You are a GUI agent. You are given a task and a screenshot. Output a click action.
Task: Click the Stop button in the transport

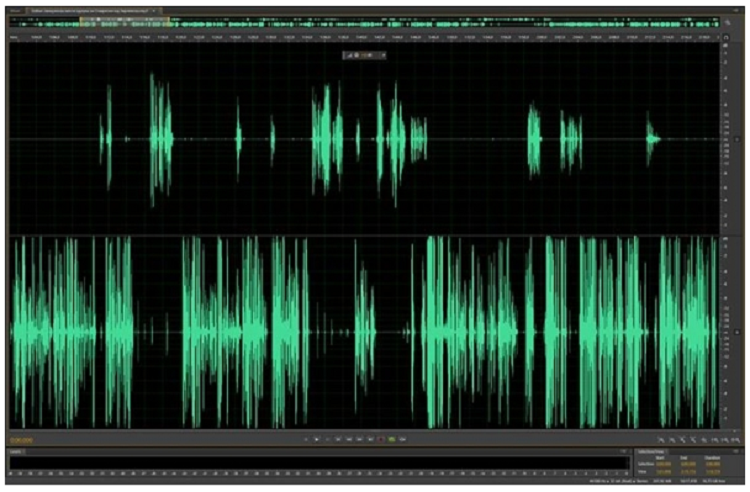coord(306,439)
